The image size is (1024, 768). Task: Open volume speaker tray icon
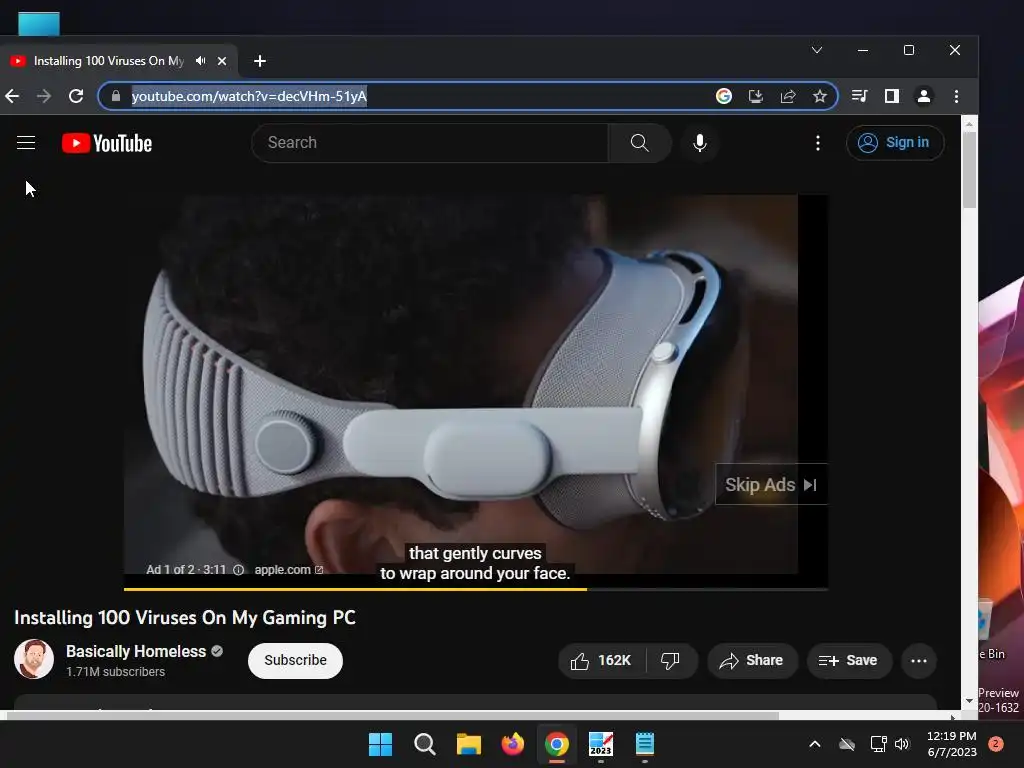902,744
